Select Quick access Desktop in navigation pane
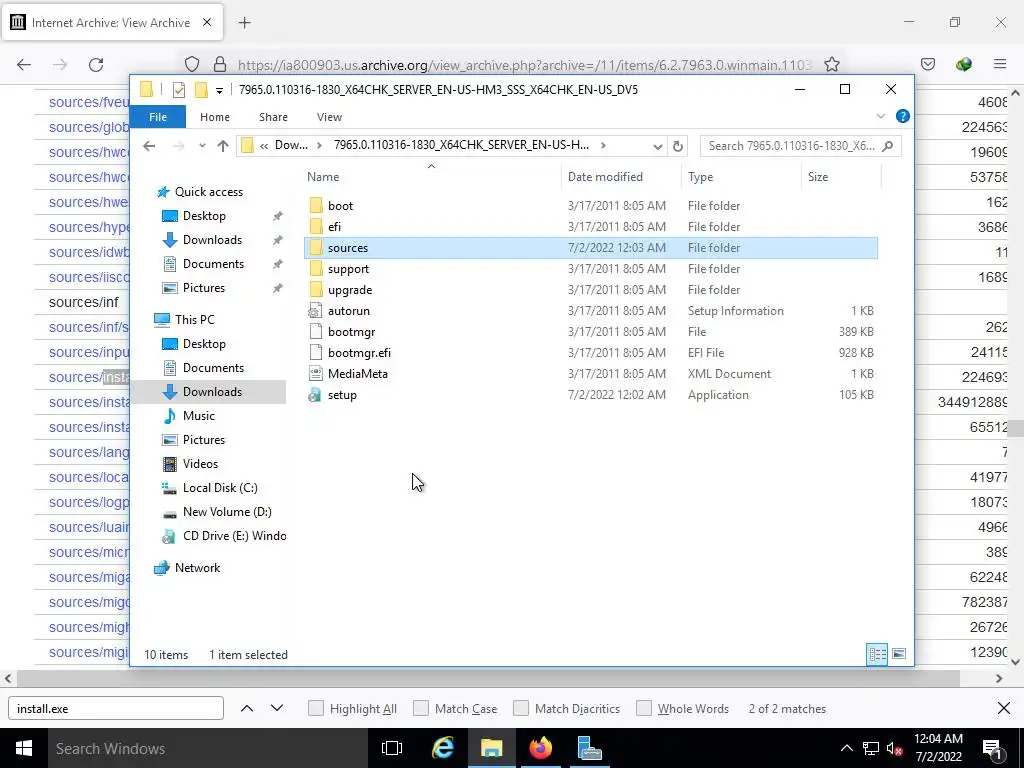The image size is (1024, 768). click(204, 216)
